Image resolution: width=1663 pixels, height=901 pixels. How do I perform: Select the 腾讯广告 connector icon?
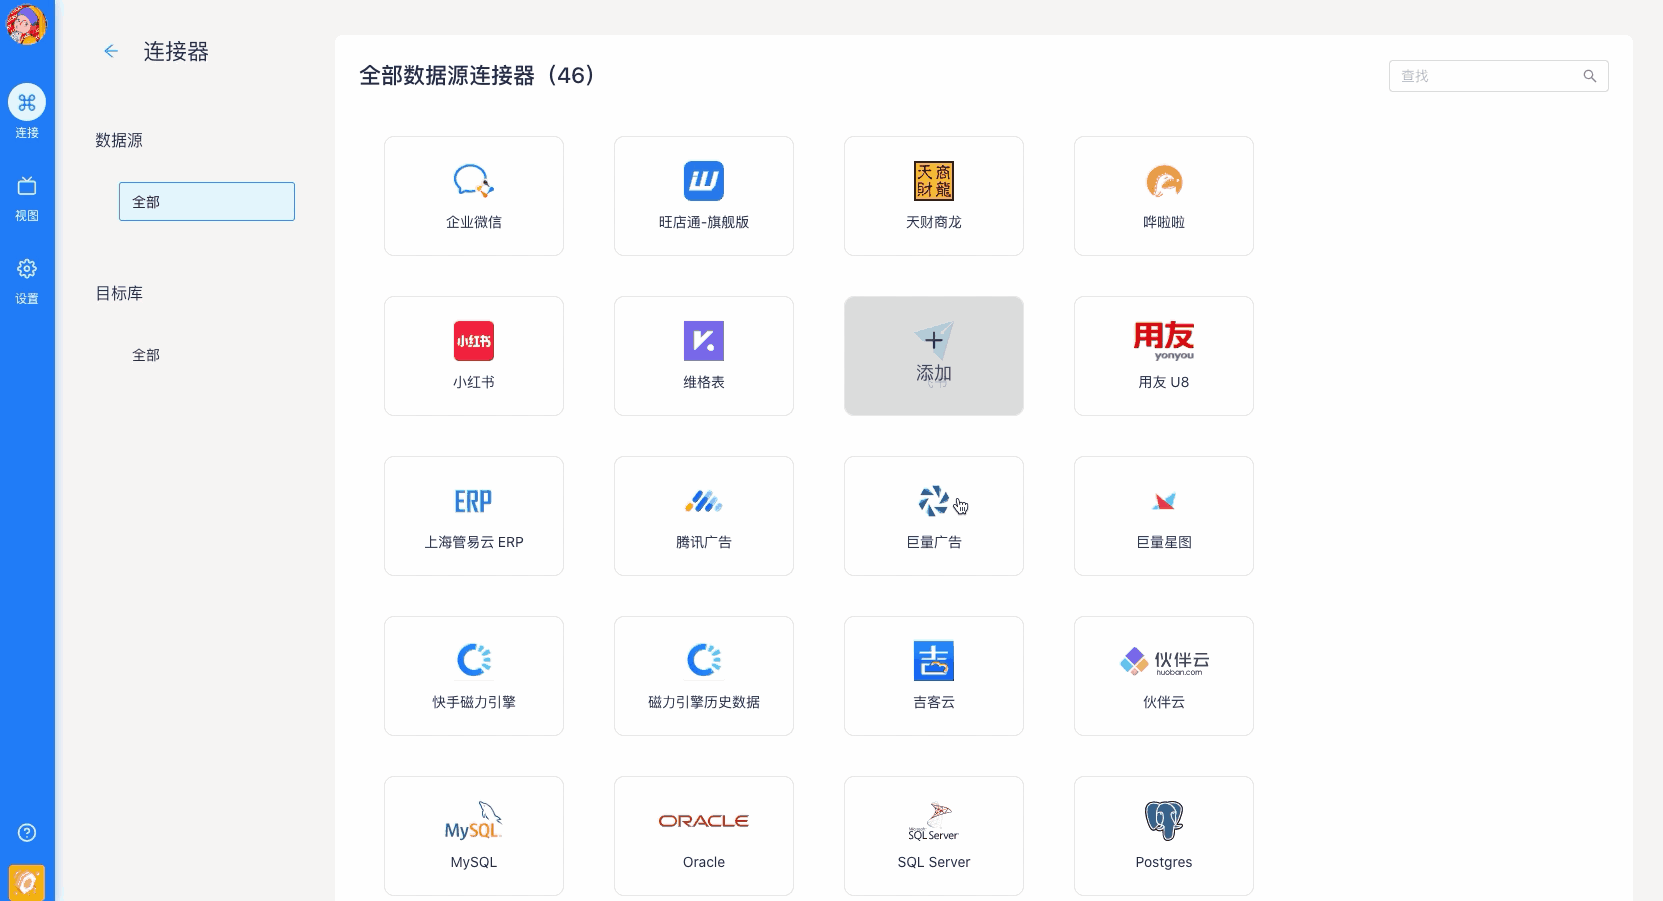pos(704,501)
